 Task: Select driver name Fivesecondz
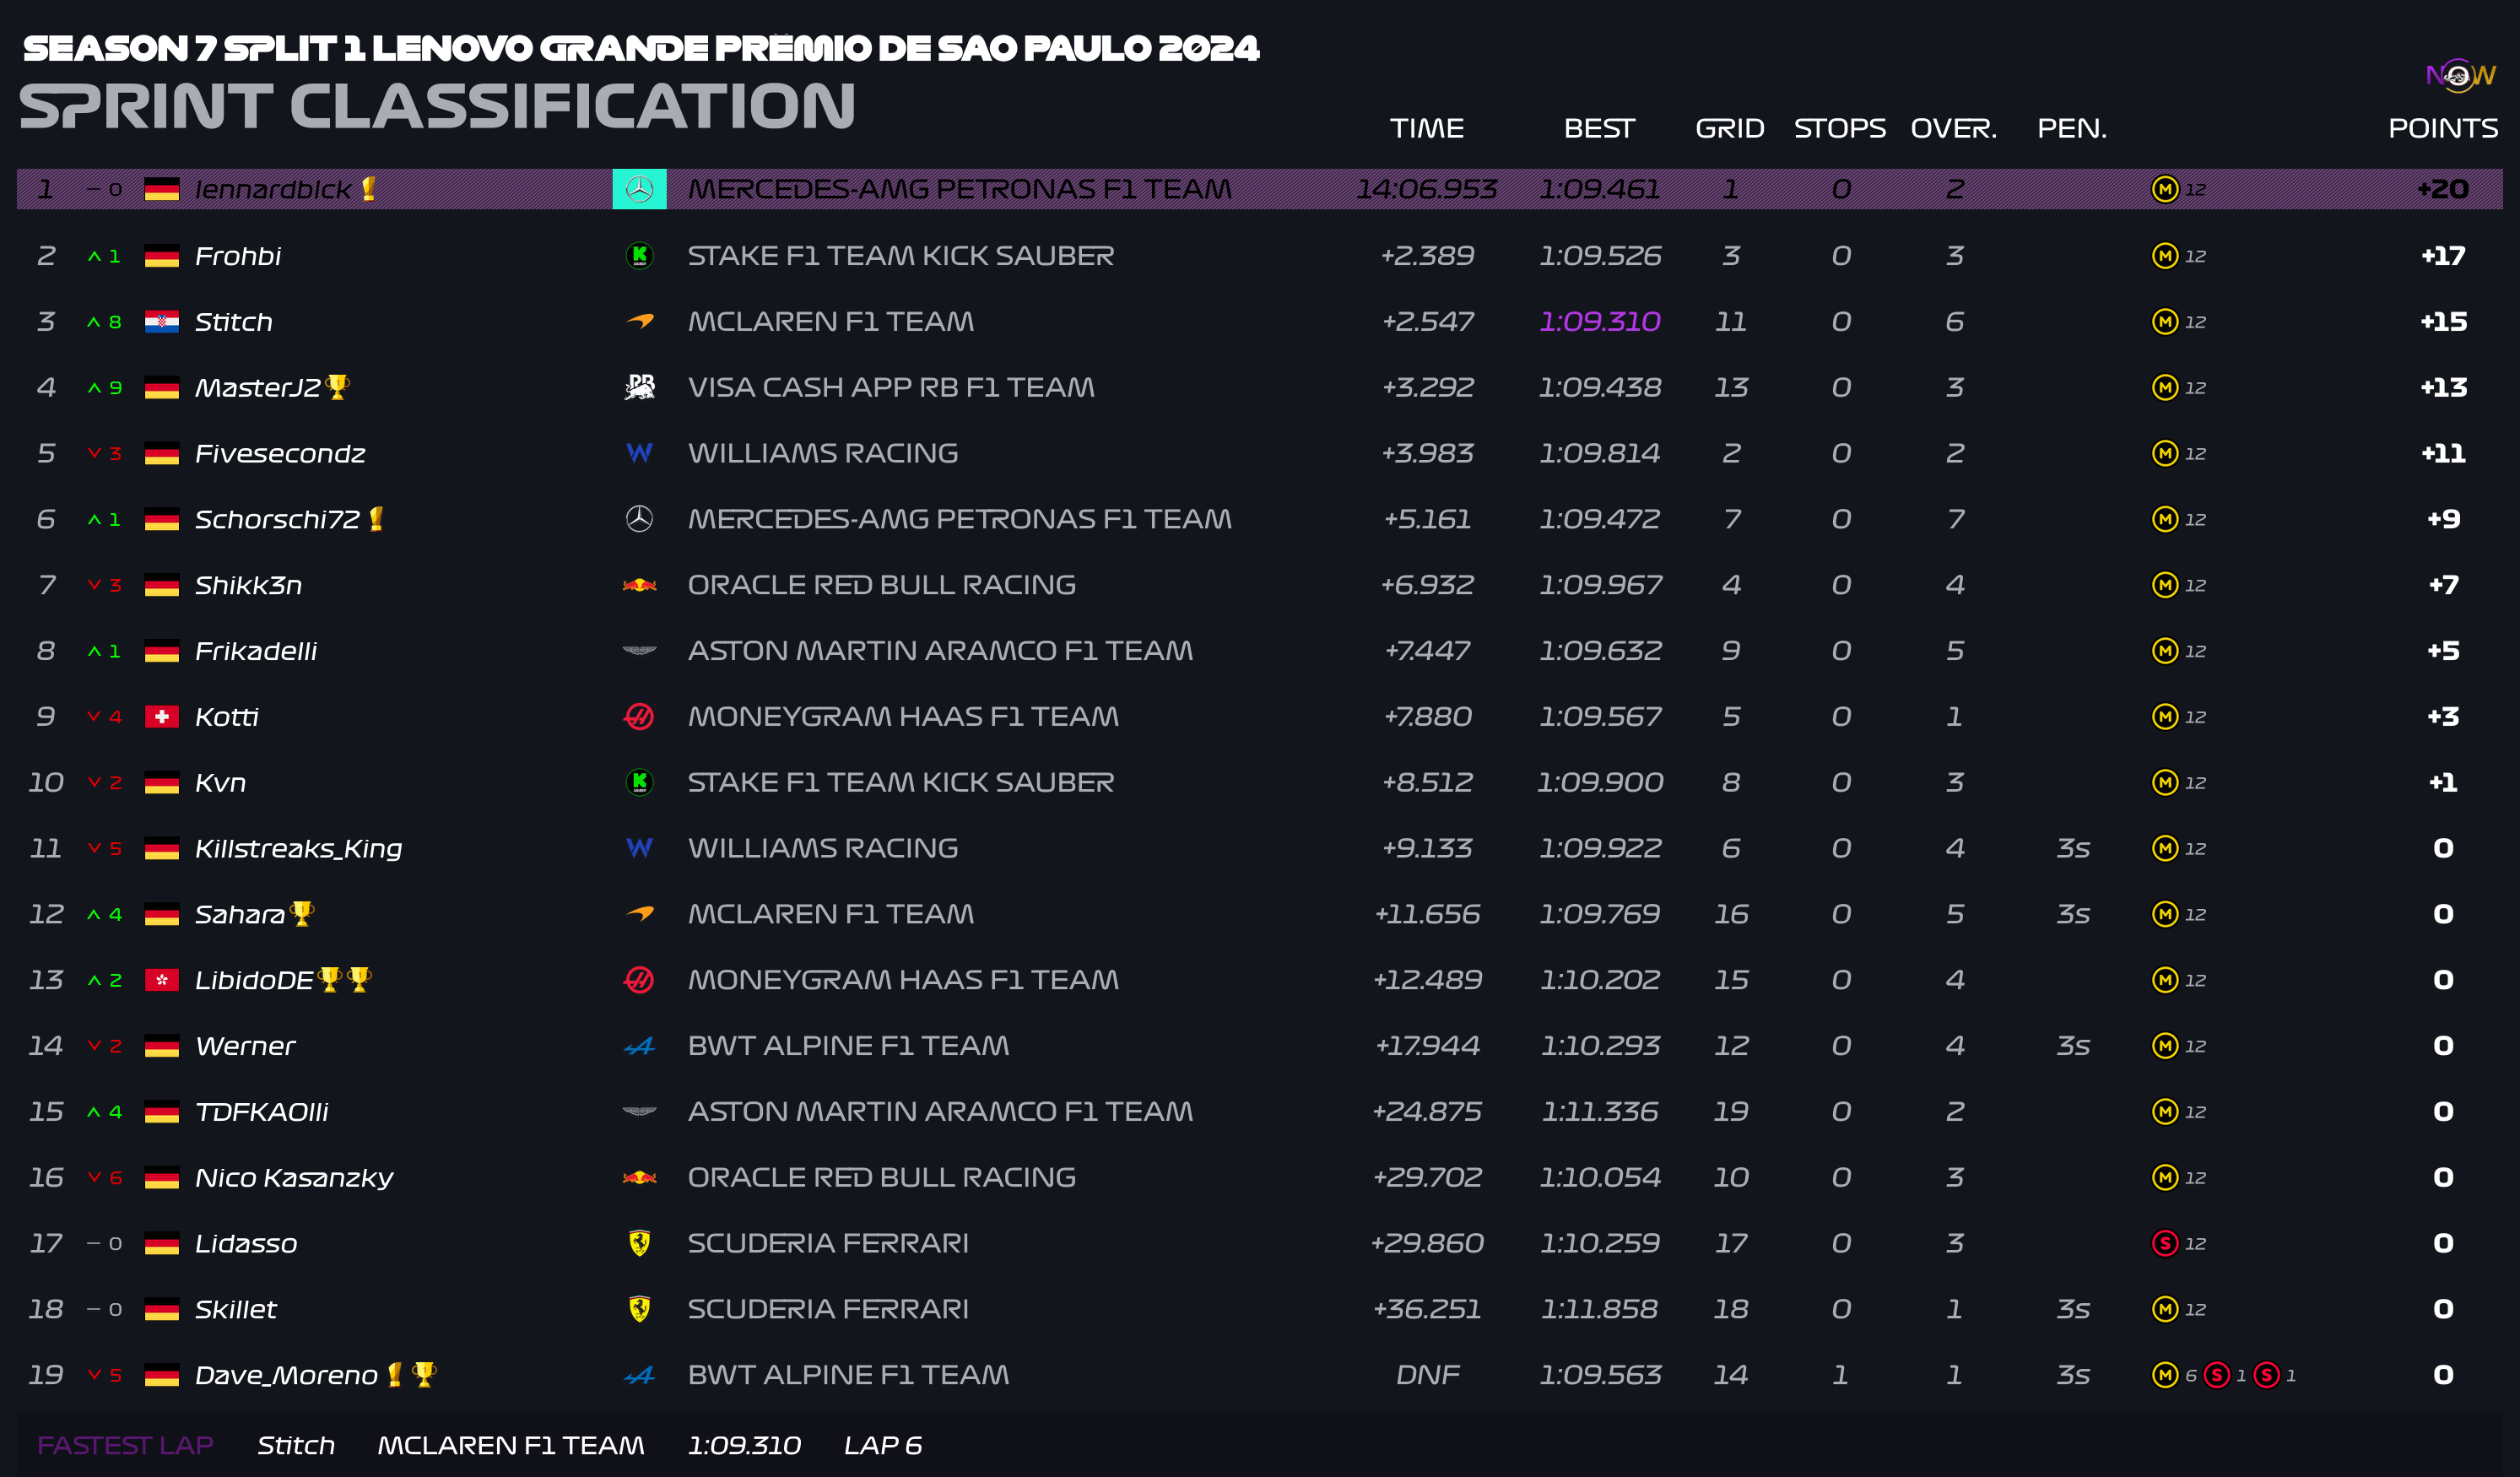pyautogui.click(x=280, y=453)
